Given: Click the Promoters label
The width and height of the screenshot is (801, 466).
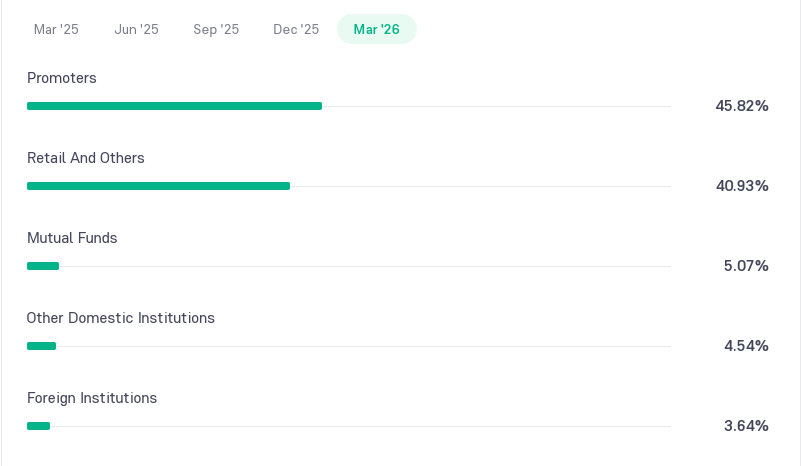Looking at the screenshot, I should [62, 78].
